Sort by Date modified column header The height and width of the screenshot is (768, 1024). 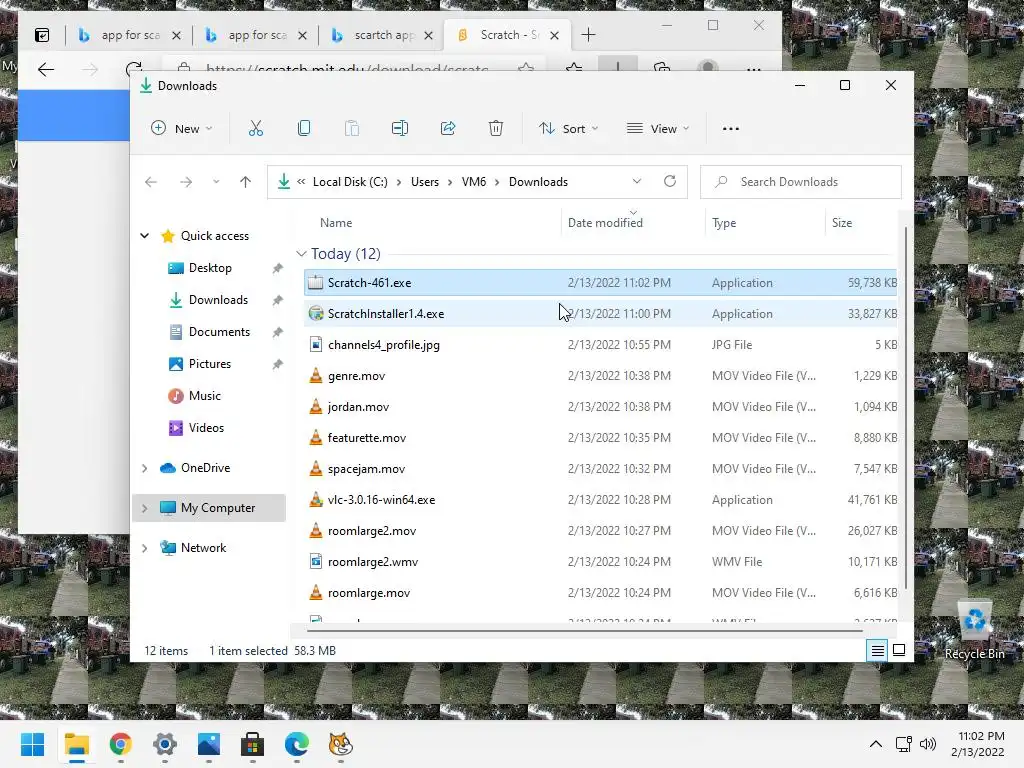[x=605, y=223]
